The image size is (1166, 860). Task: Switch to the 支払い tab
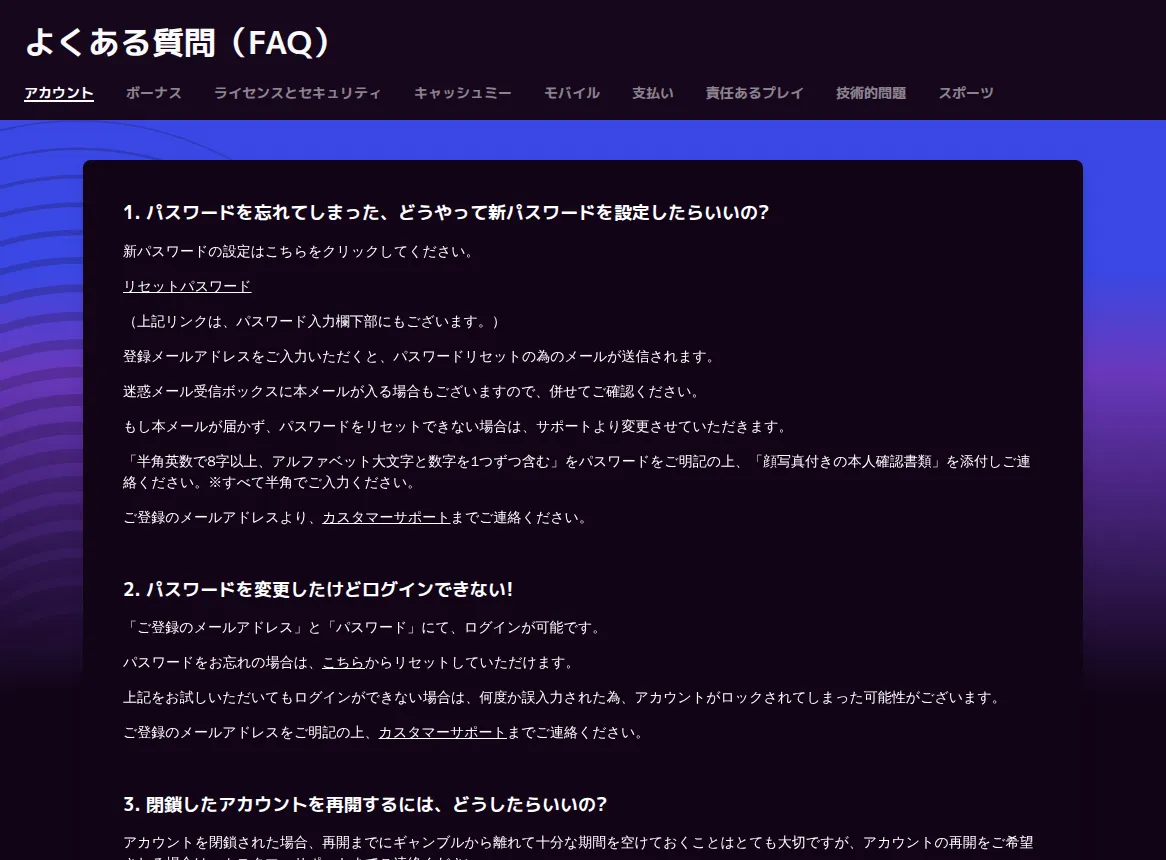point(653,93)
